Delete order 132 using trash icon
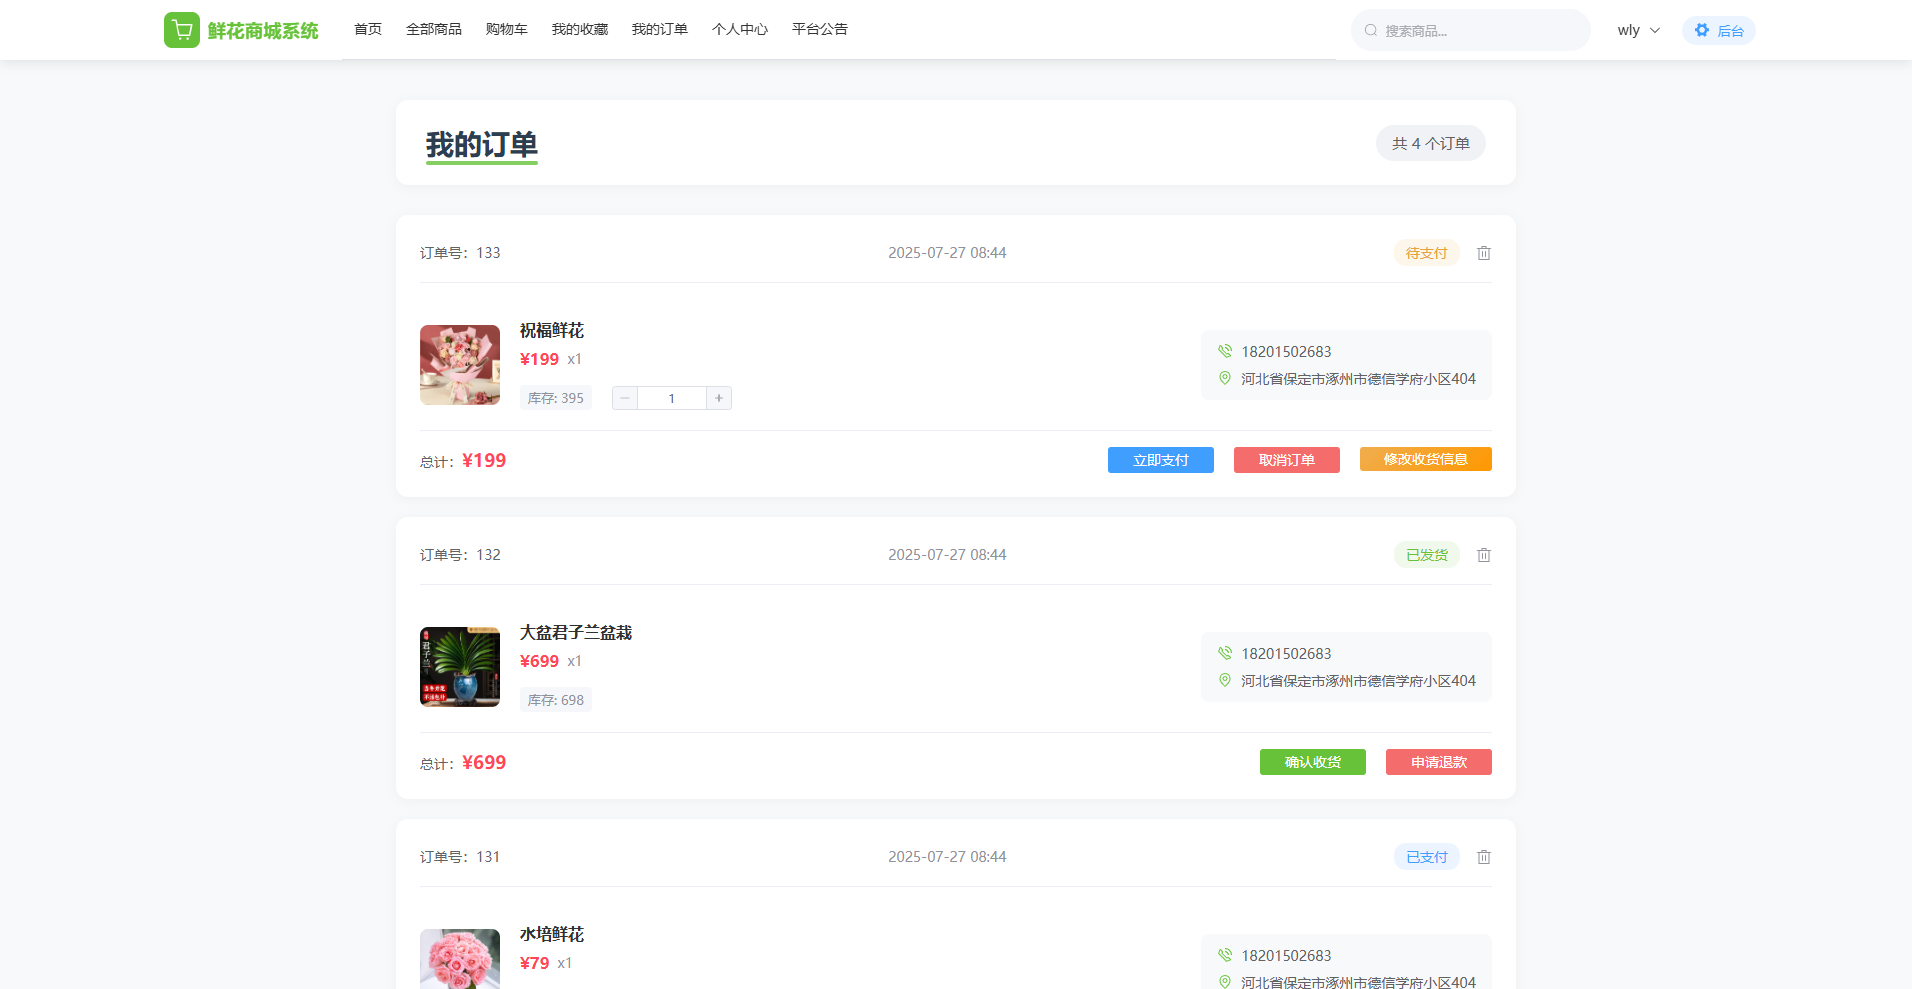This screenshot has height=989, width=1912. 1484,555
